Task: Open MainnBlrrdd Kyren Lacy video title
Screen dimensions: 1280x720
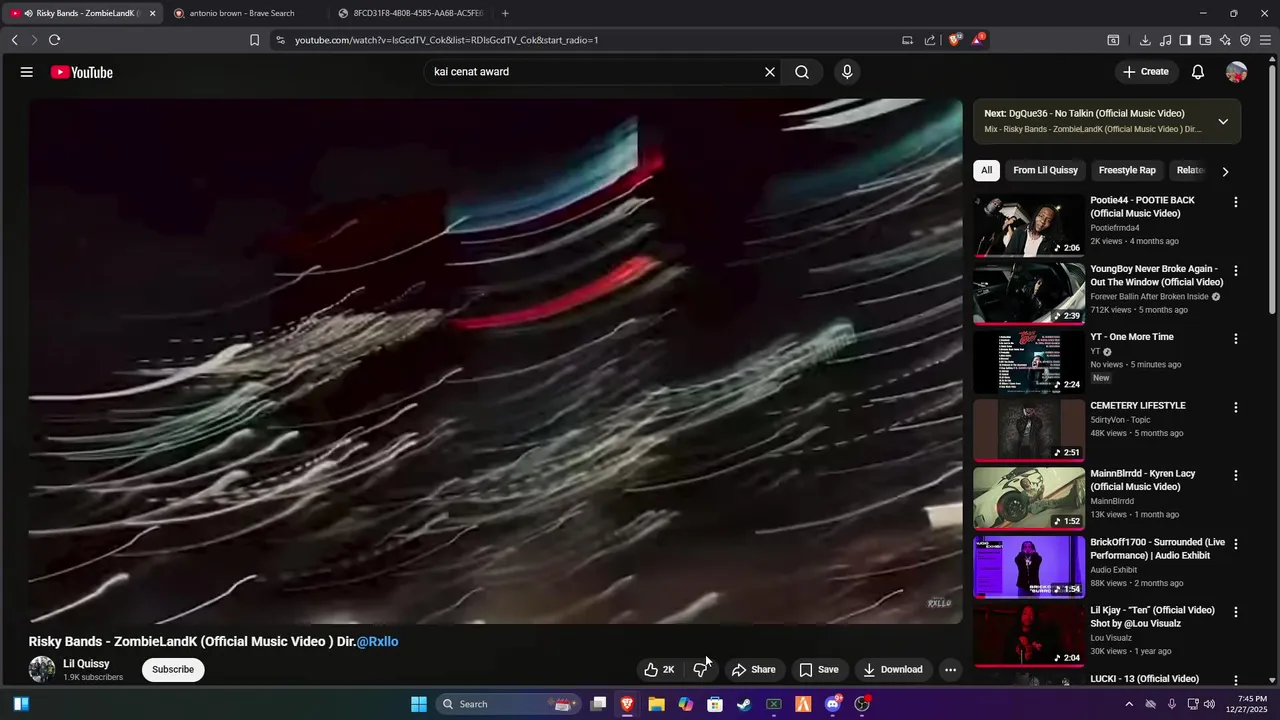Action: [x=1143, y=480]
